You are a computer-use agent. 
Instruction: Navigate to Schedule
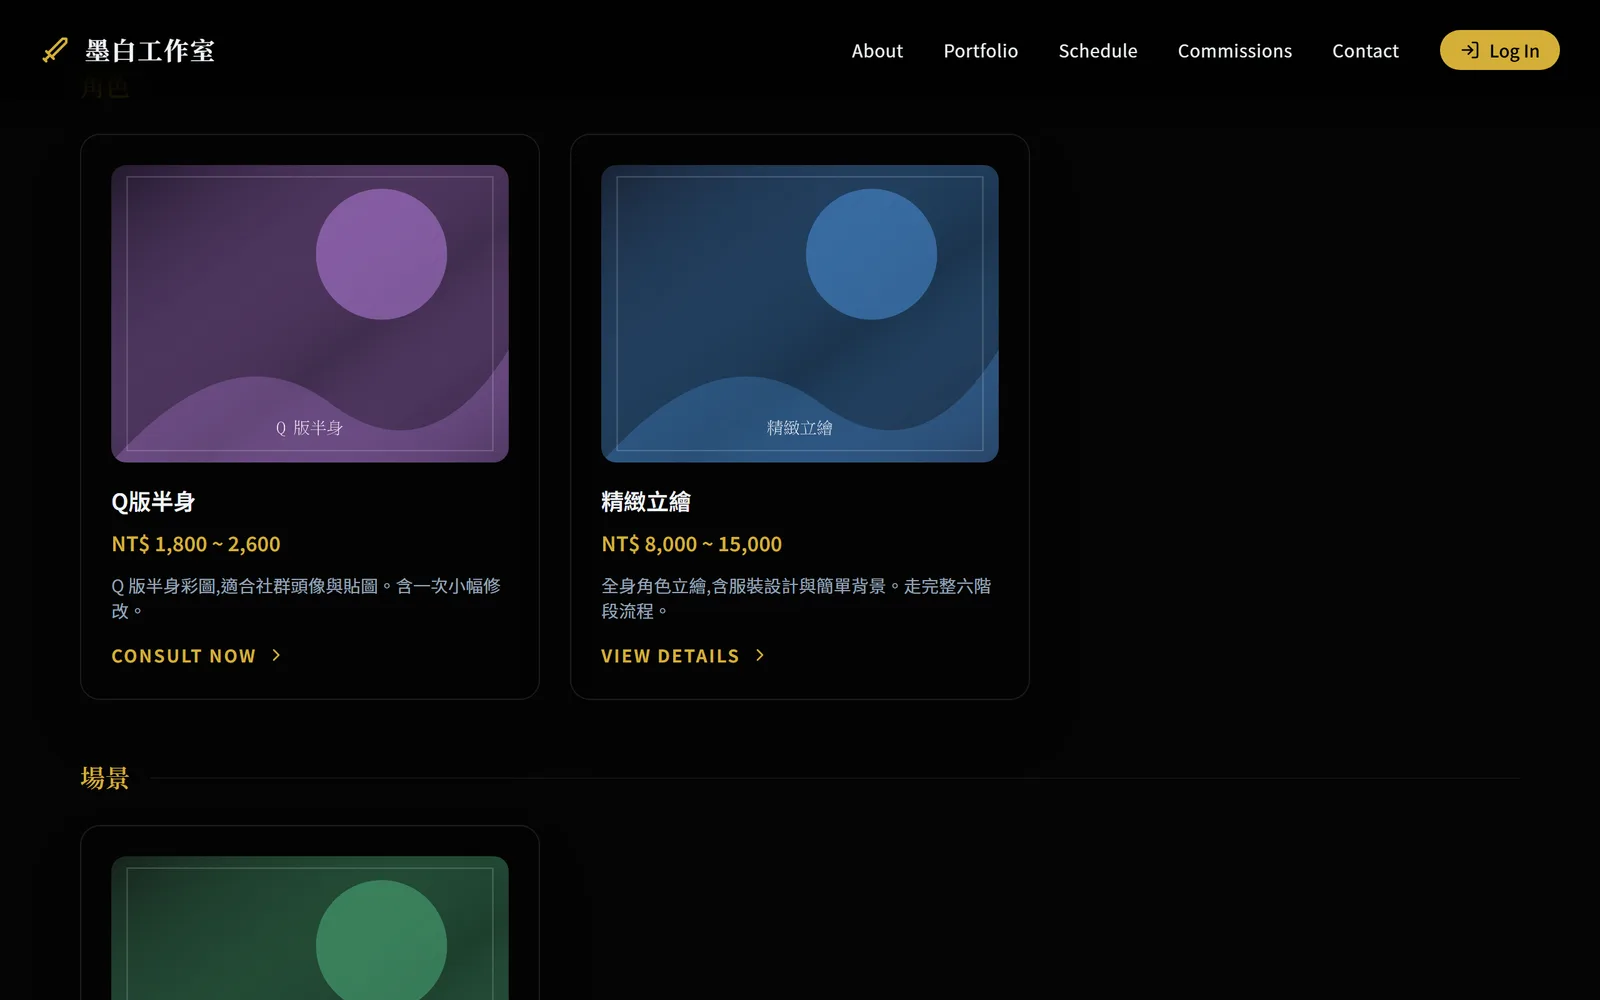pos(1098,51)
